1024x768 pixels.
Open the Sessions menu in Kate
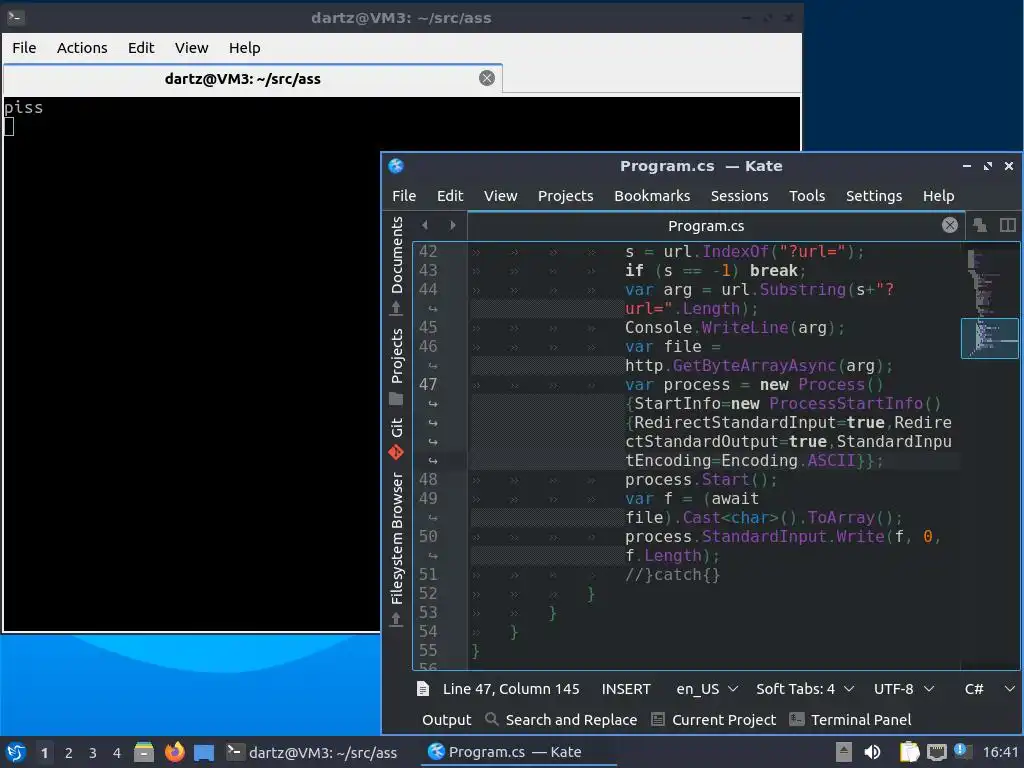pyautogui.click(x=739, y=196)
